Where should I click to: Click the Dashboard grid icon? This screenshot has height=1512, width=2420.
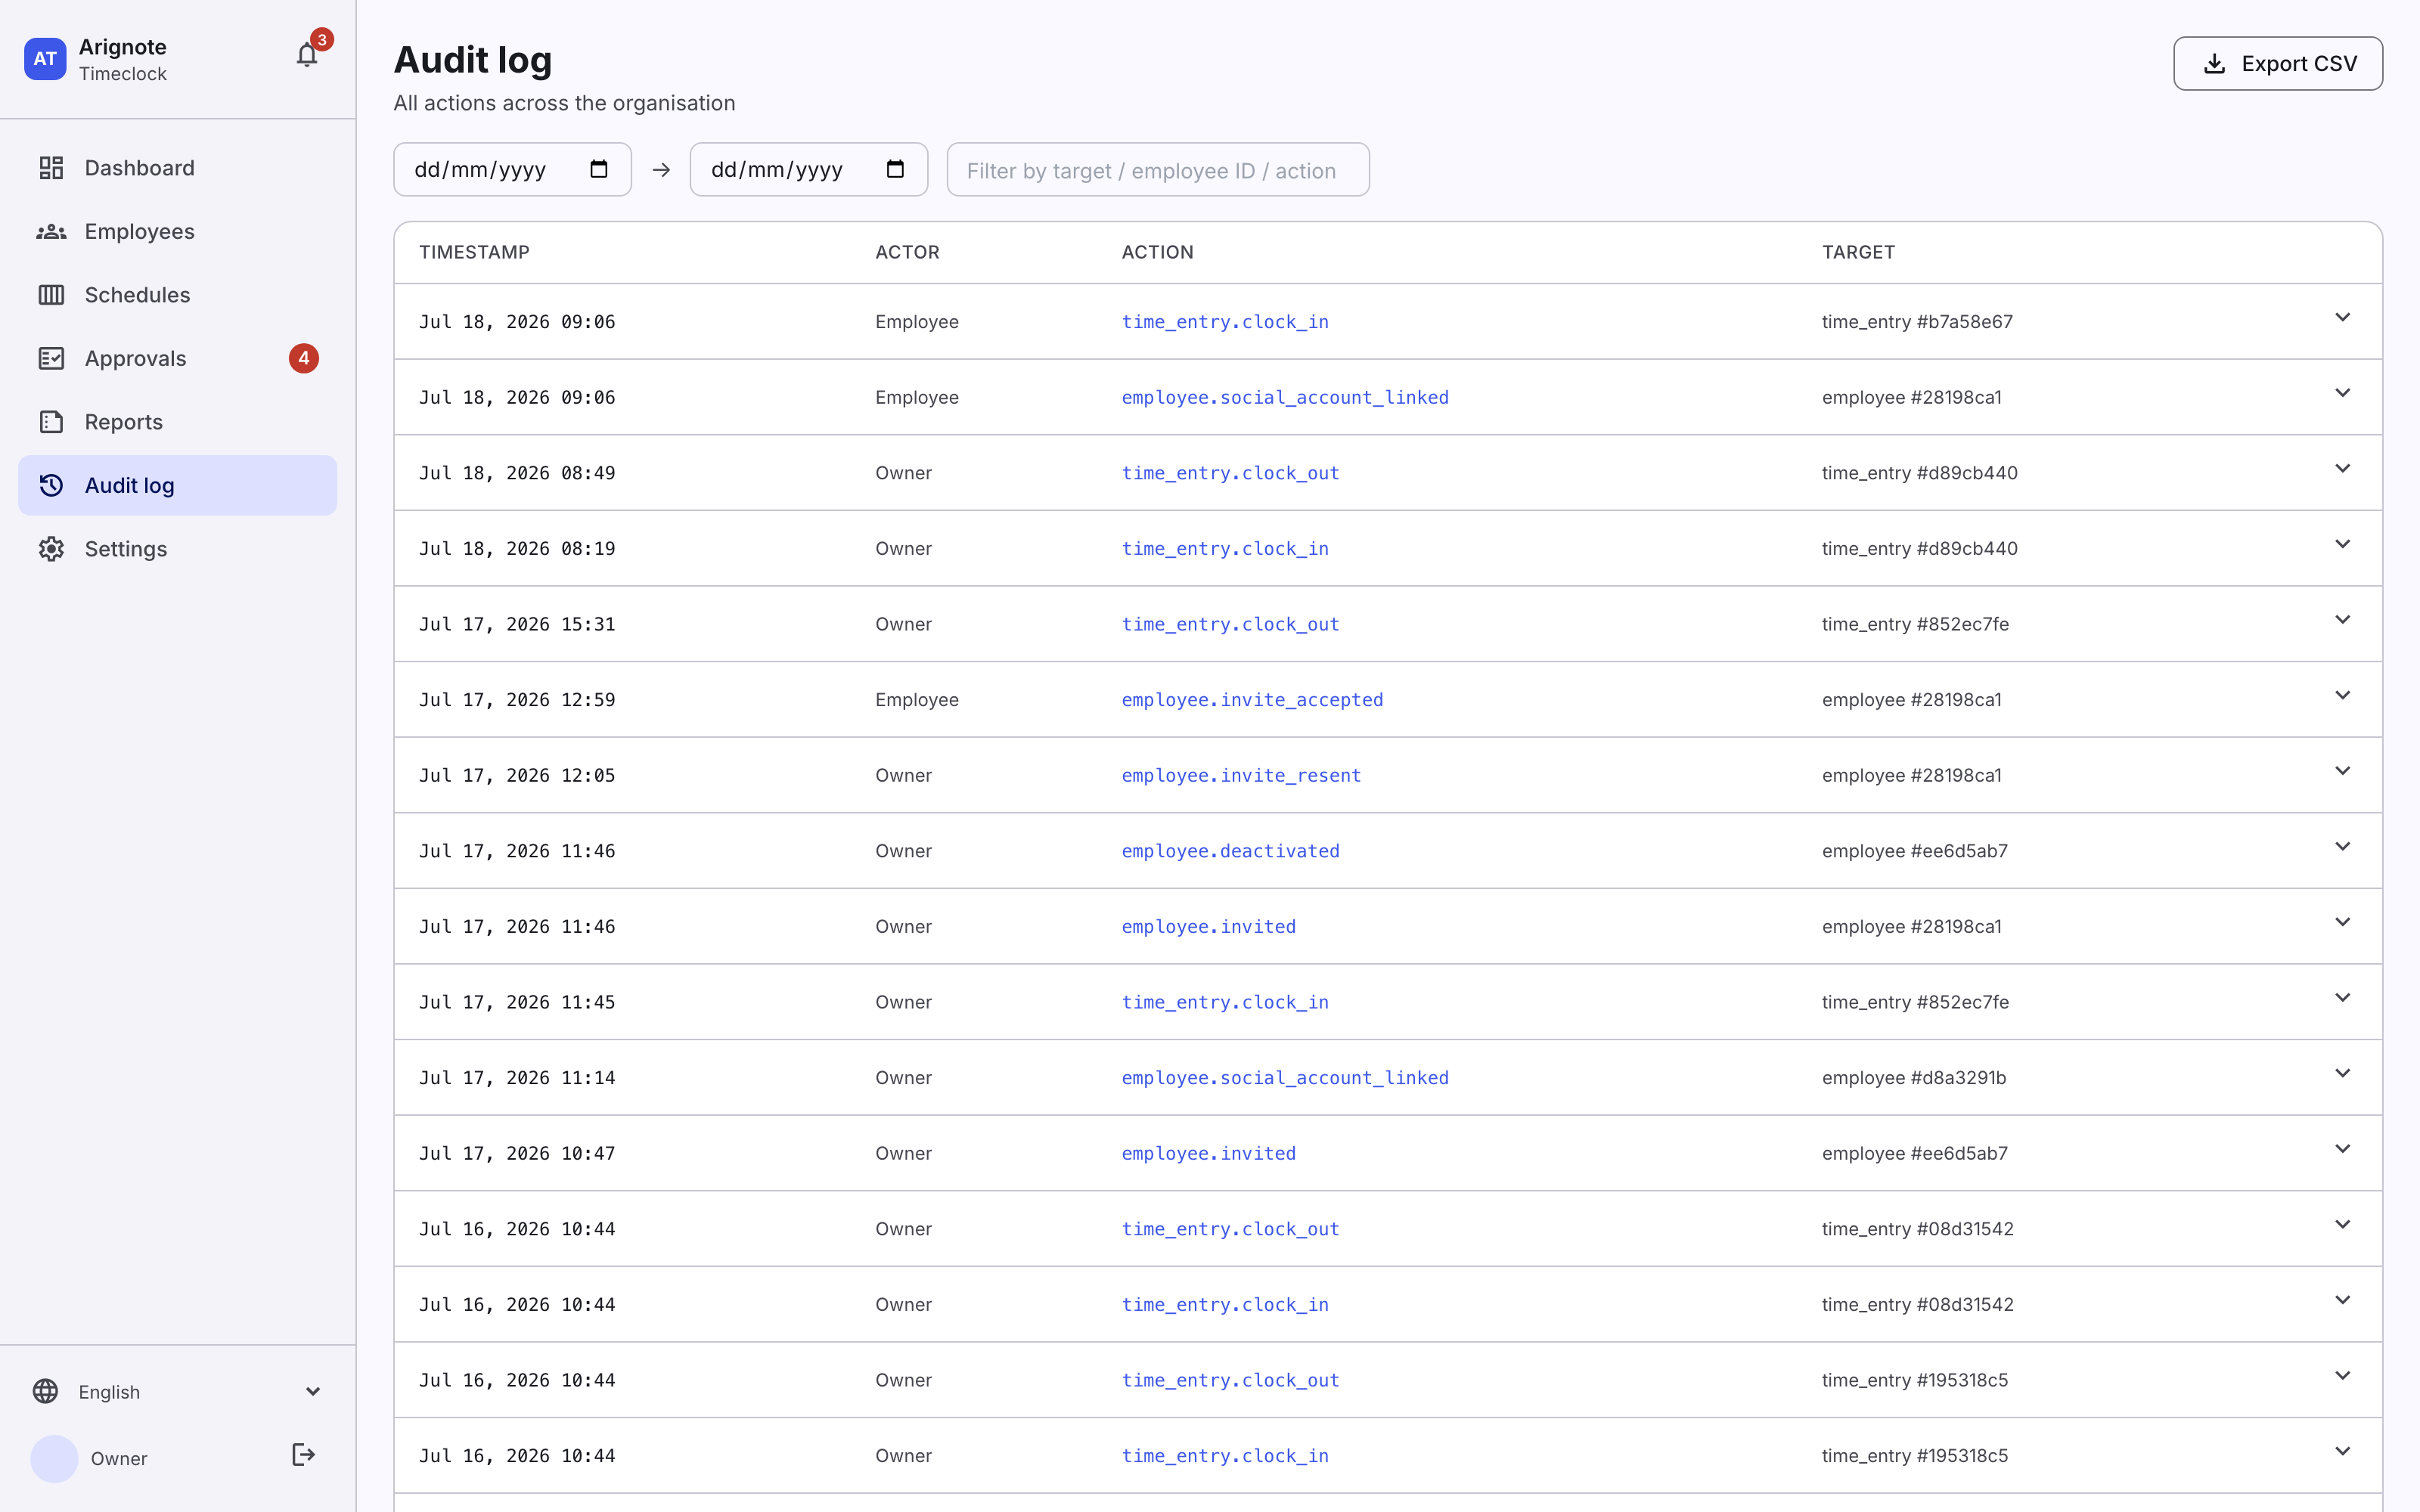pos(51,168)
